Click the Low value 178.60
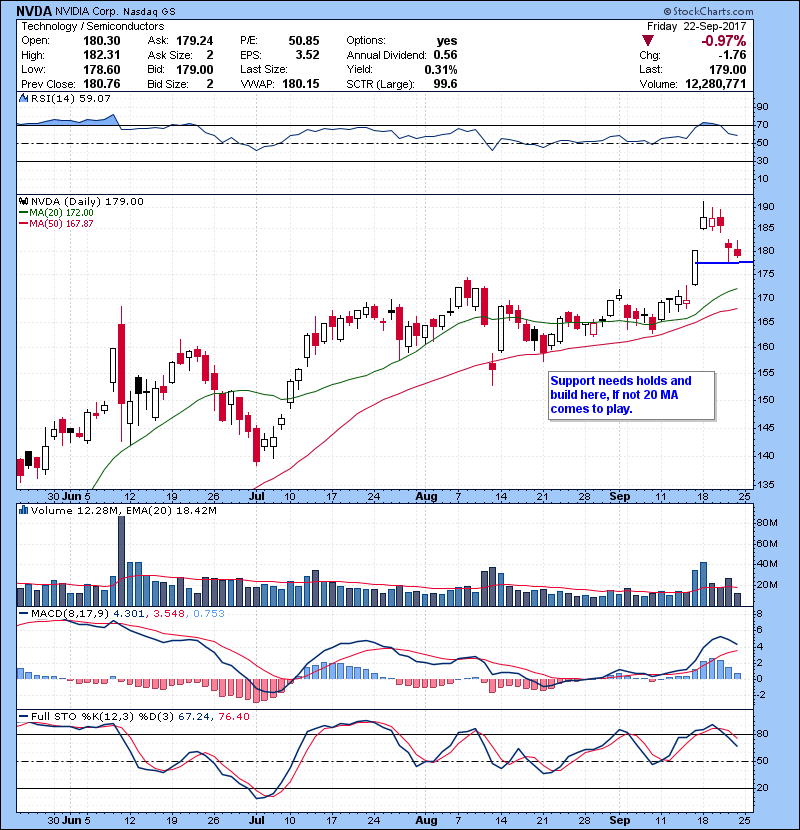 (x=101, y=69)
